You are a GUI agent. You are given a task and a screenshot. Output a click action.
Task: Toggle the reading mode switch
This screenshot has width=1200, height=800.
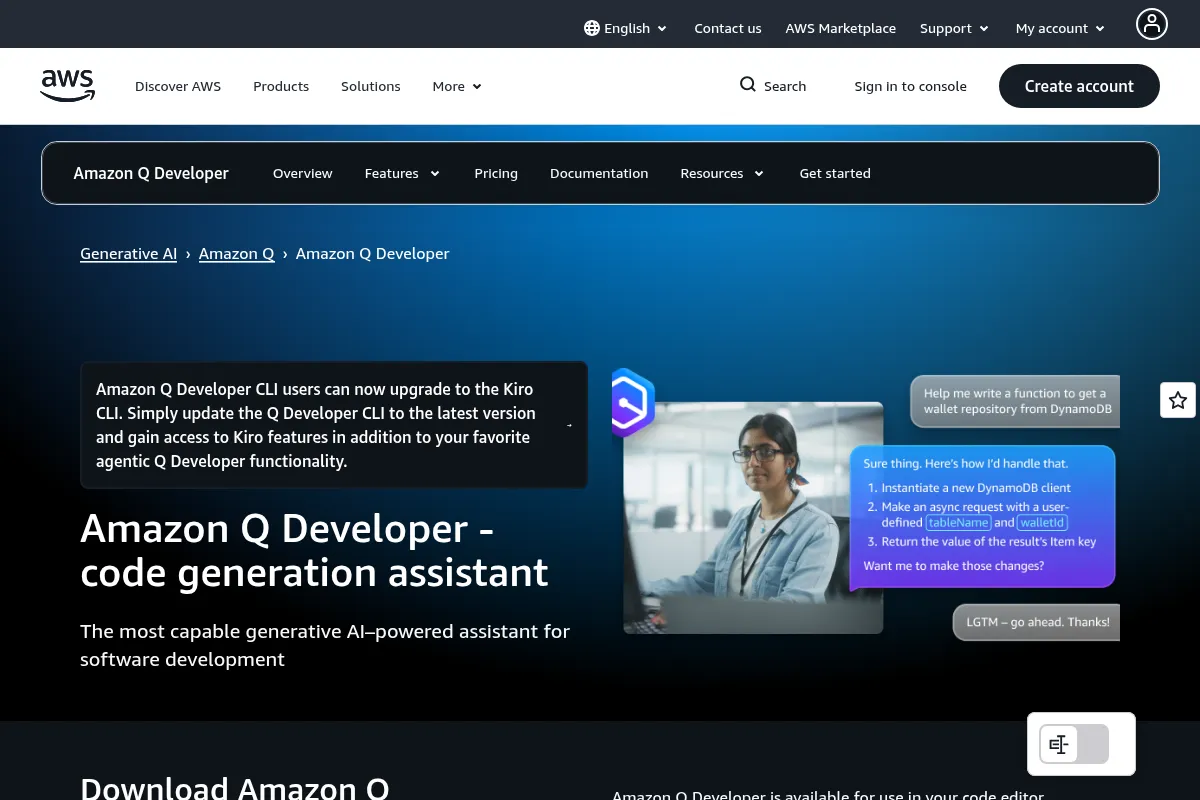coord(1075,744)
